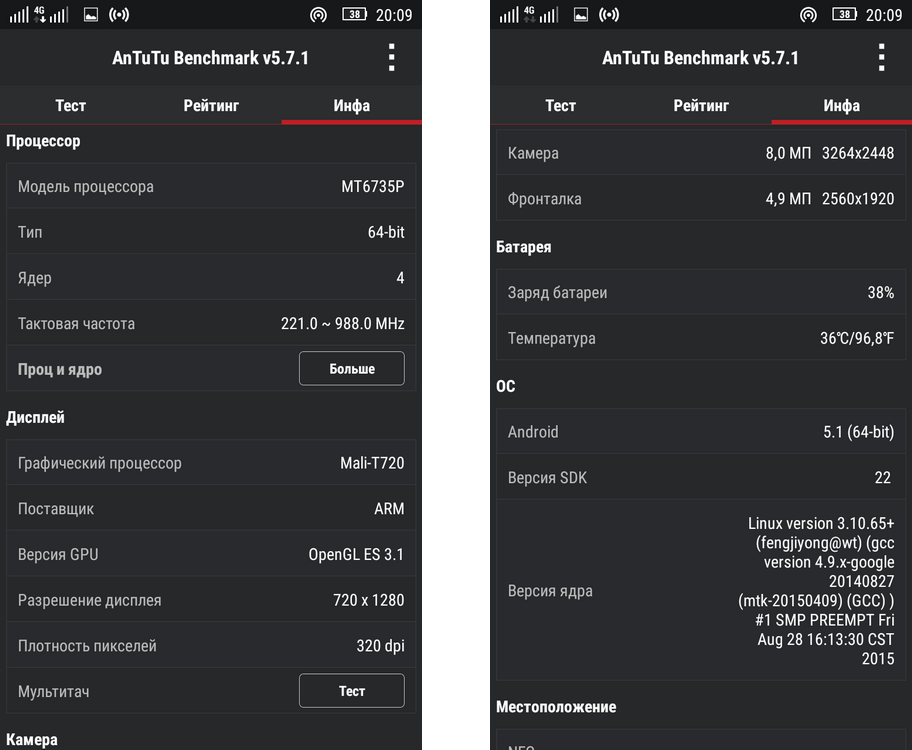Image resolution: width=912 pixels, height=750 pixels.
Task: Tap Местоположение section header
Action: (556, 707)
